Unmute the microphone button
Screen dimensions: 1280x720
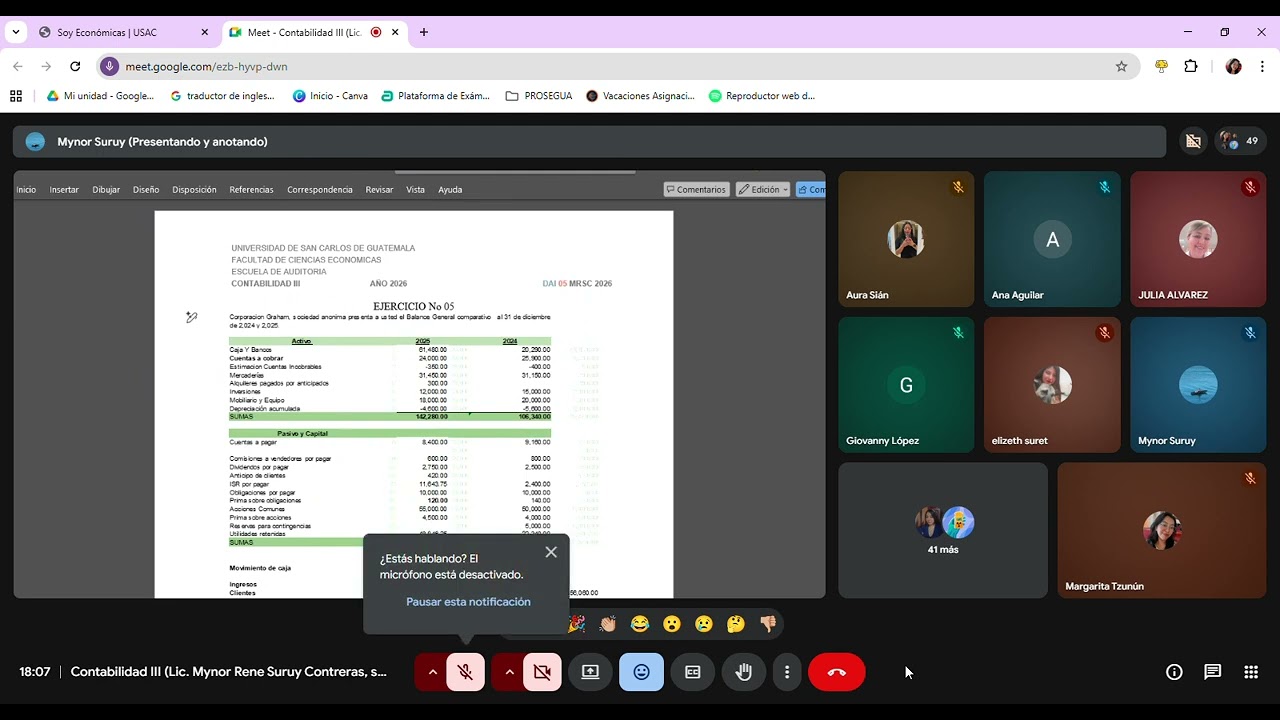tap(466, 672)
